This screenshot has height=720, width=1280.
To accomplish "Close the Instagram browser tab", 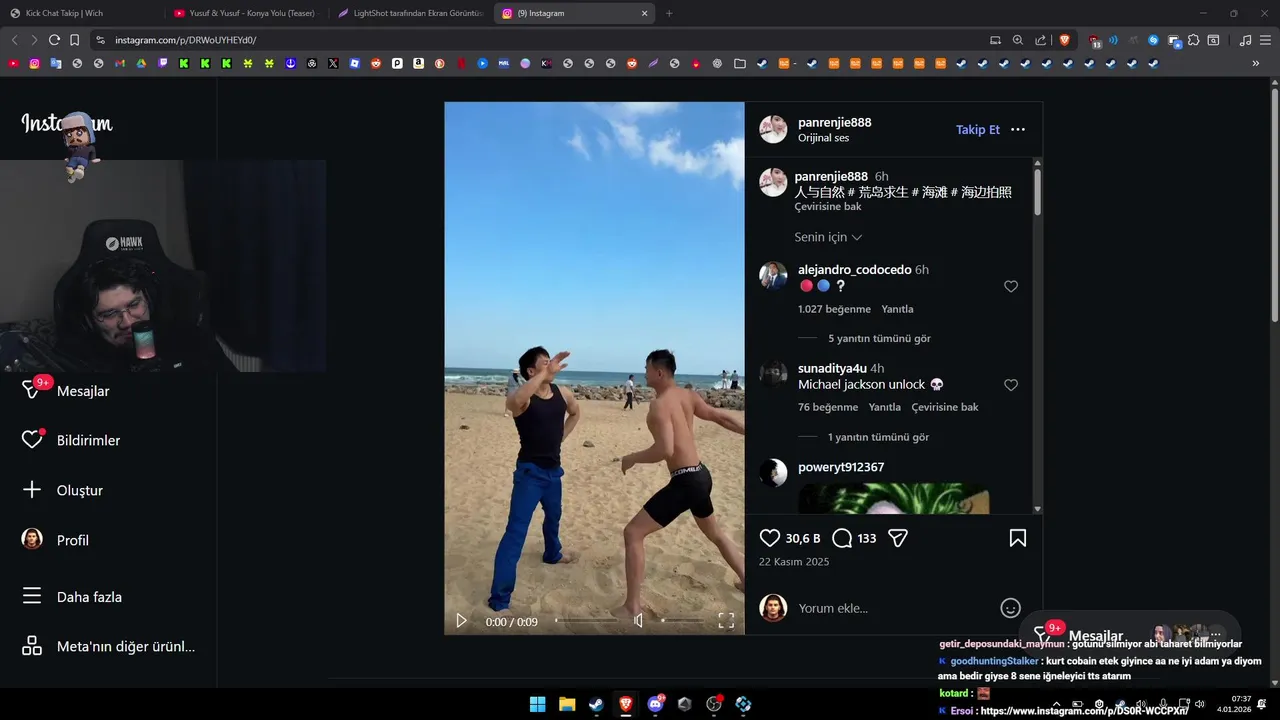I will click(x=644, y=13).
